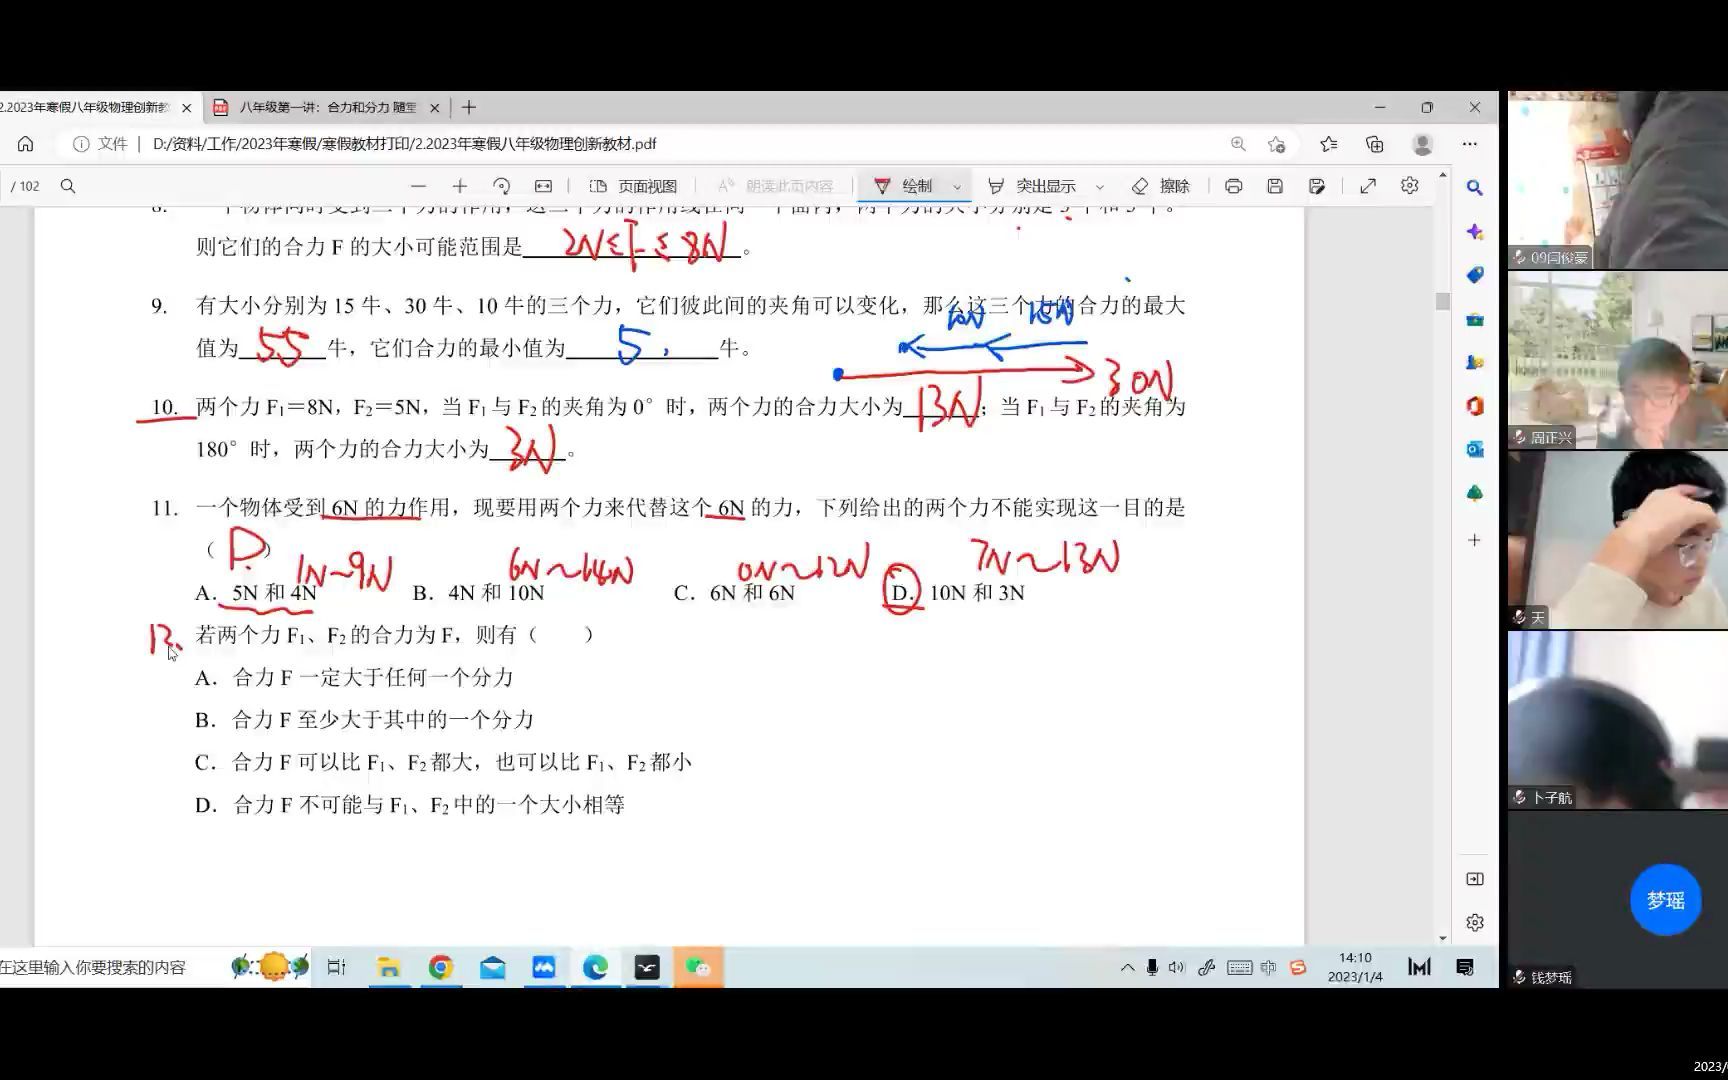This screenshot has height=1080, width=1728.
Task: Save the PDF file
Action: [1274, 185]
